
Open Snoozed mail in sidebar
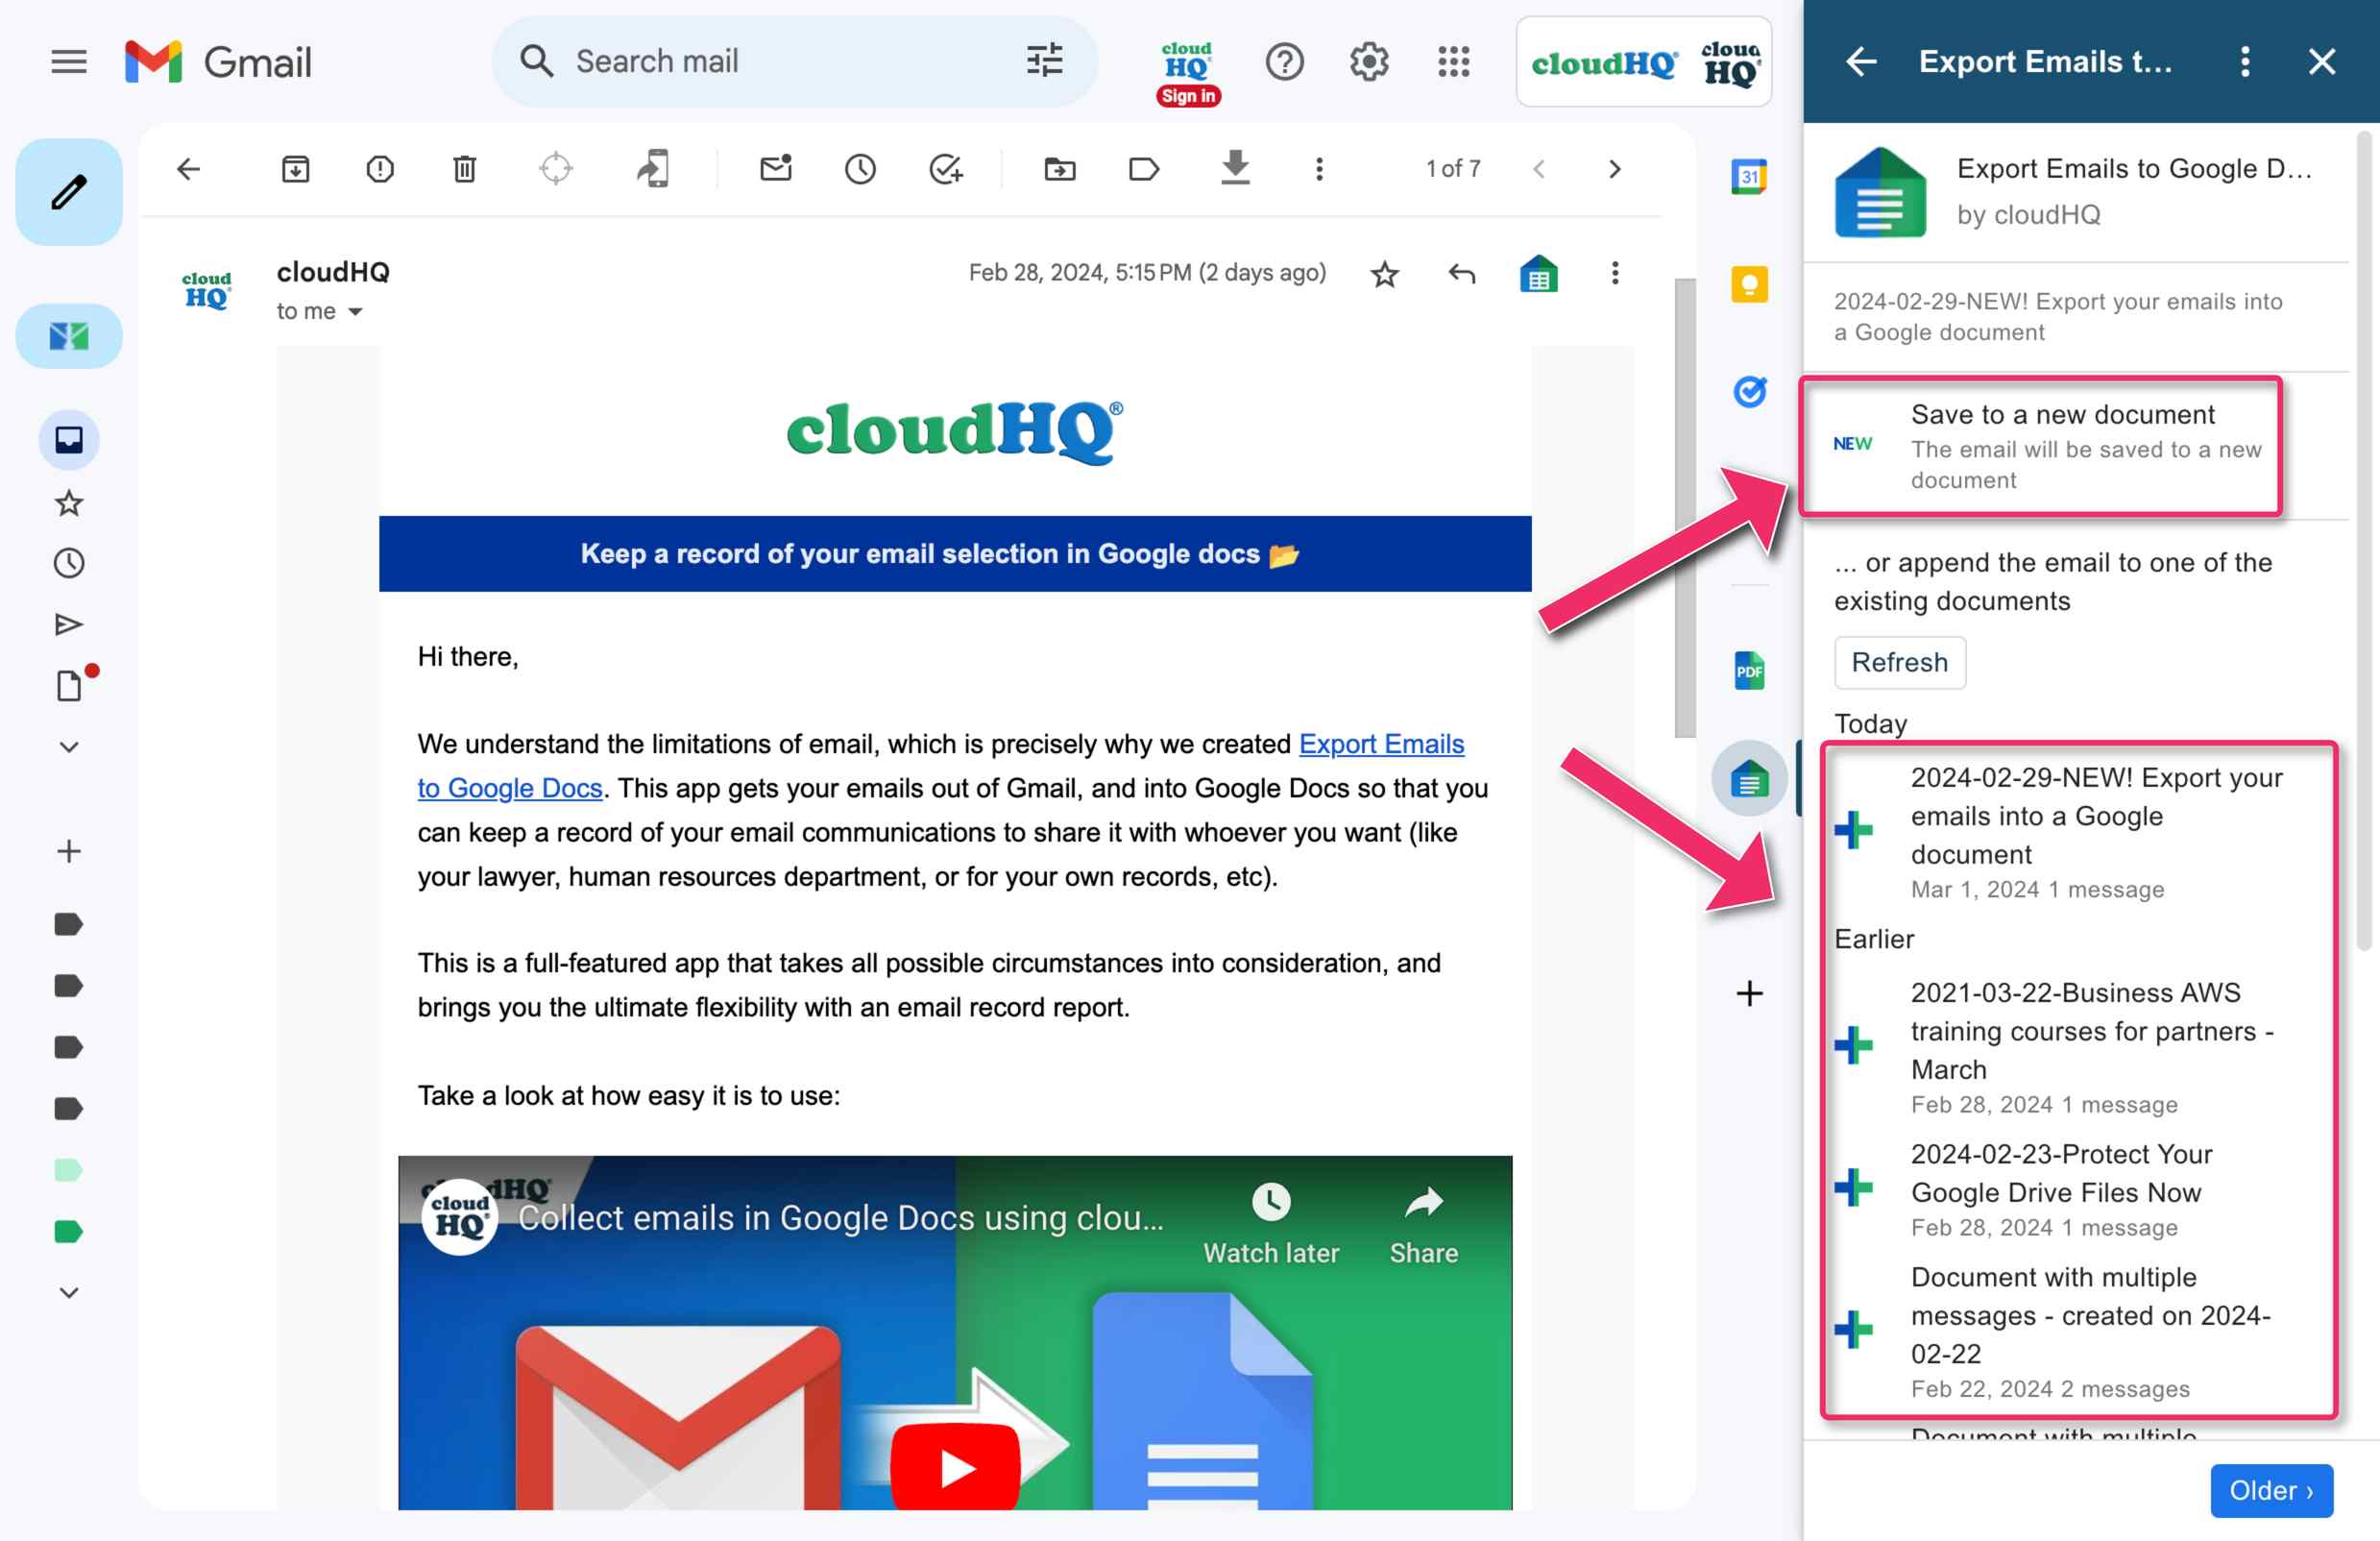tap(68, 563)
